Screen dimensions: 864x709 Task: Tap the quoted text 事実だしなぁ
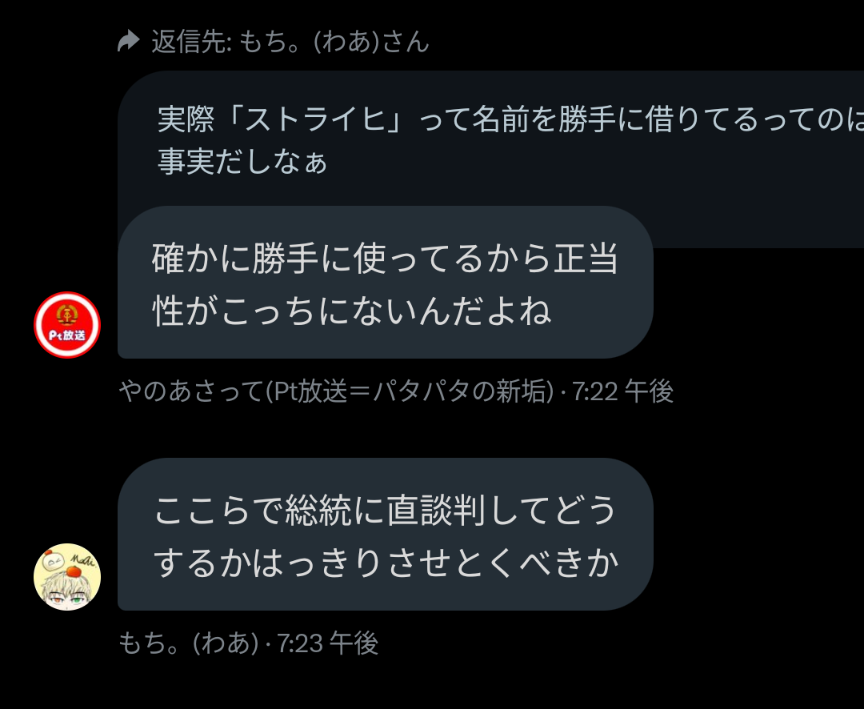click(242, 162)
